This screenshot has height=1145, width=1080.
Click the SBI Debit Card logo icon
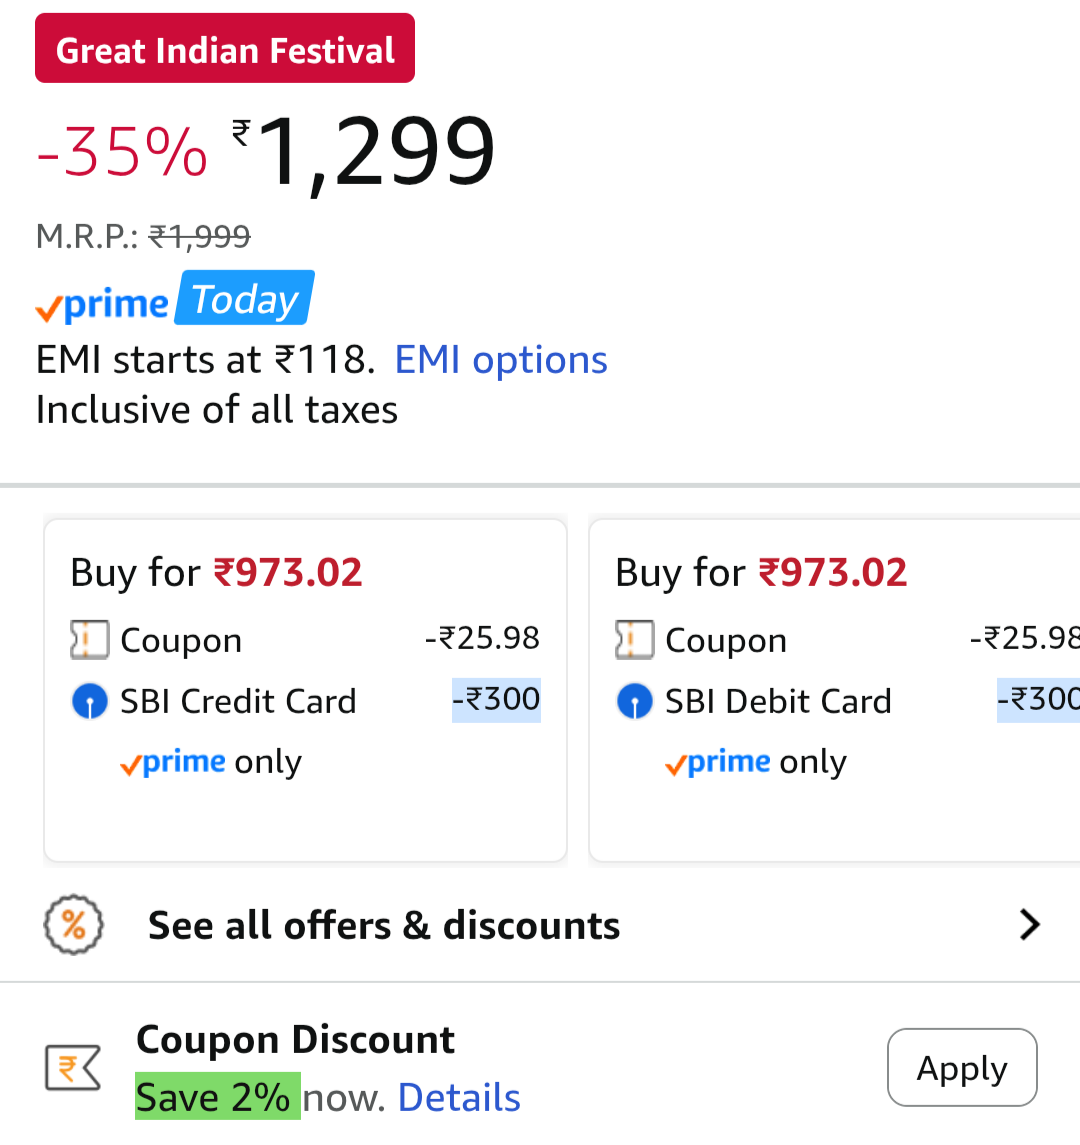pyautogui.click(x=634, y=702)
